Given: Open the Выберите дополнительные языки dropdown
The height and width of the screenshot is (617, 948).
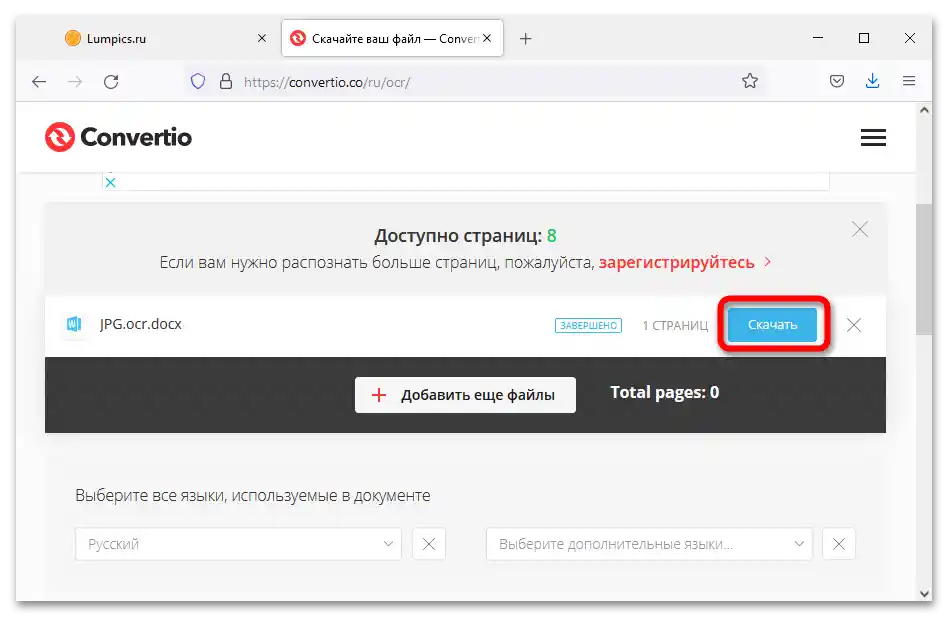Looking at the screenshot, I should pyautogui.click(x=649, y=544).
